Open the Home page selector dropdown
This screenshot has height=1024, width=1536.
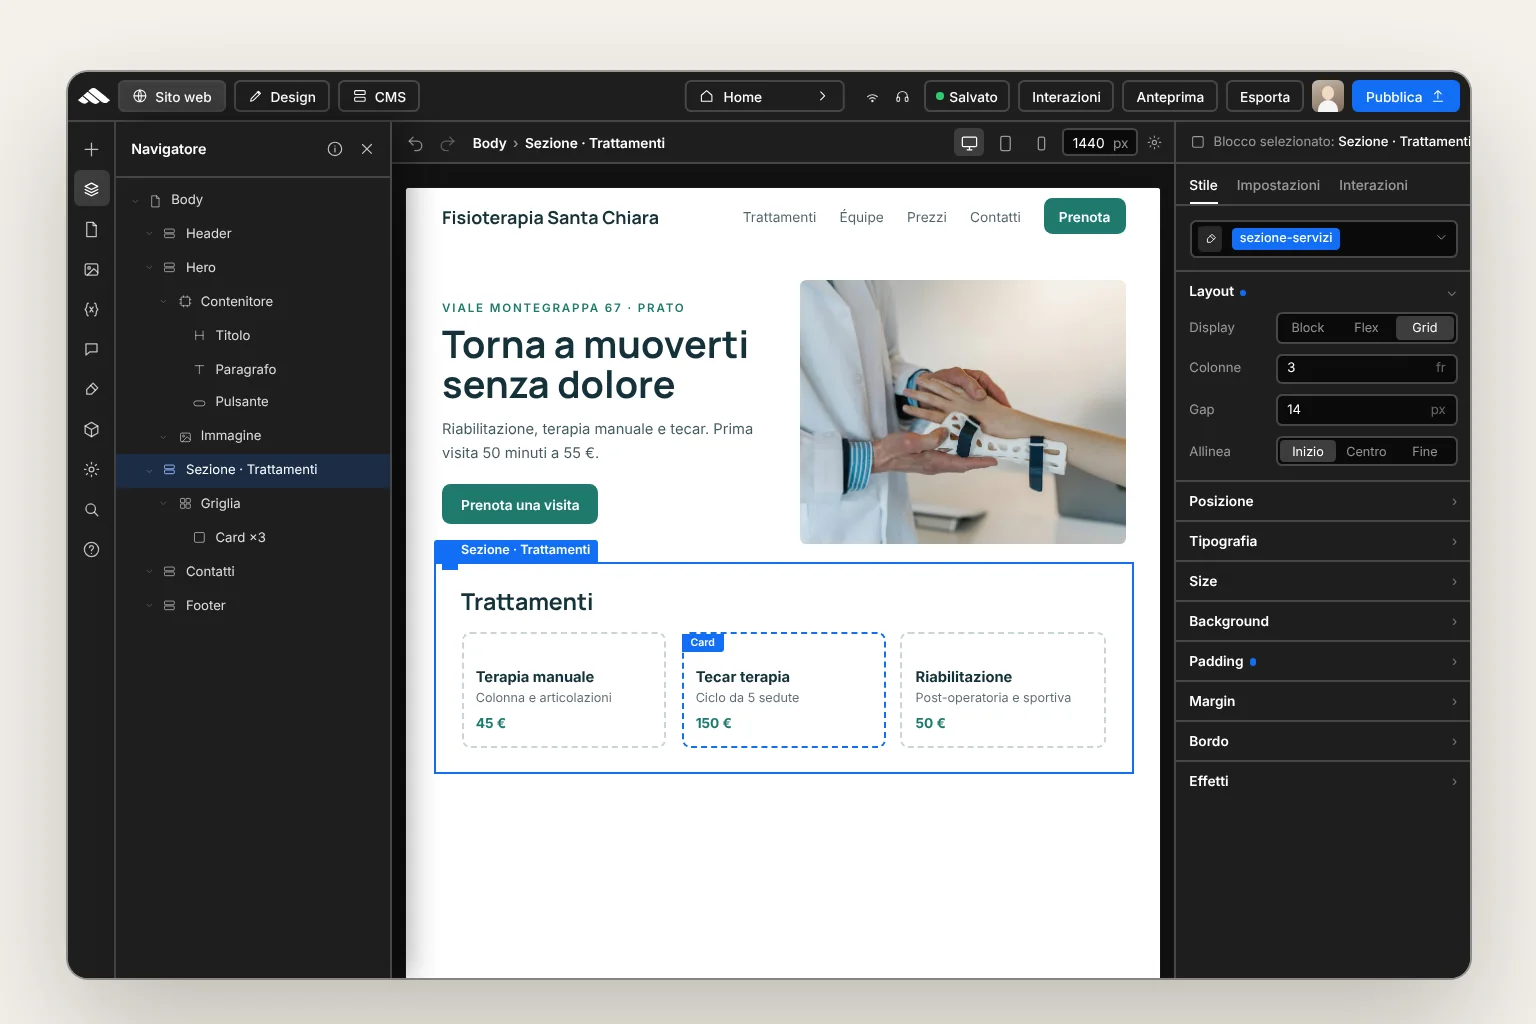(764, 97)
